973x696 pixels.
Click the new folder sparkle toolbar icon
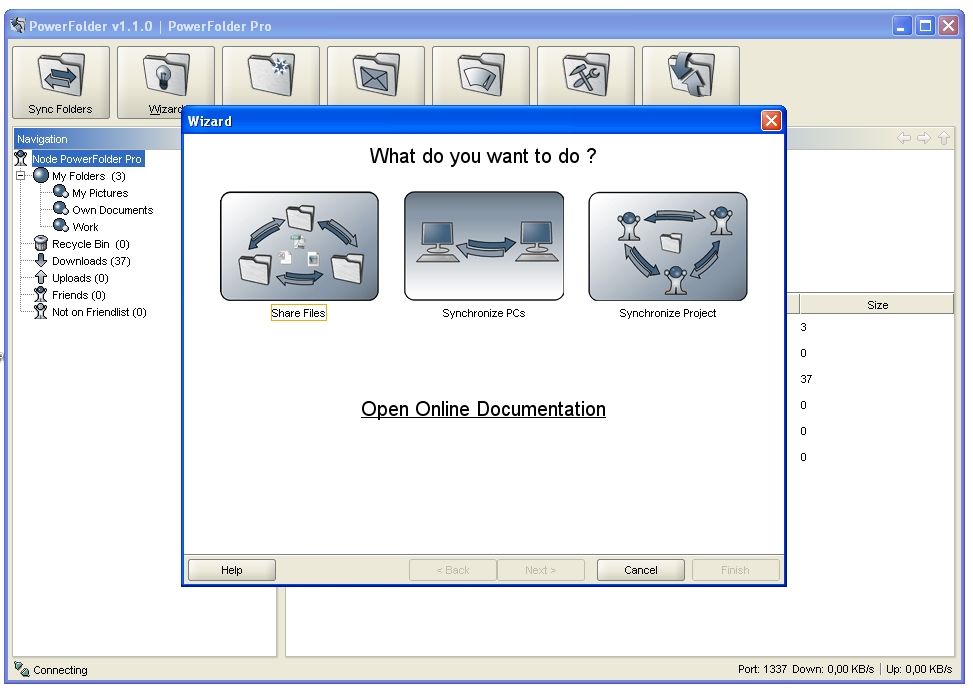271,75
